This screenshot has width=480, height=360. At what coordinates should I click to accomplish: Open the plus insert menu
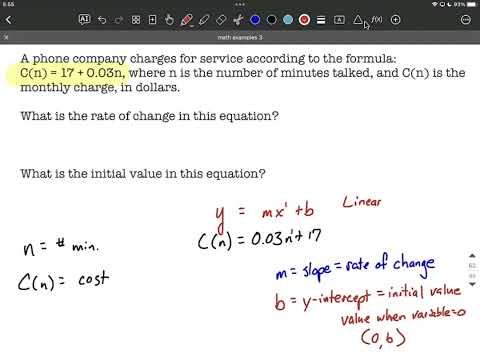(395, 20)
